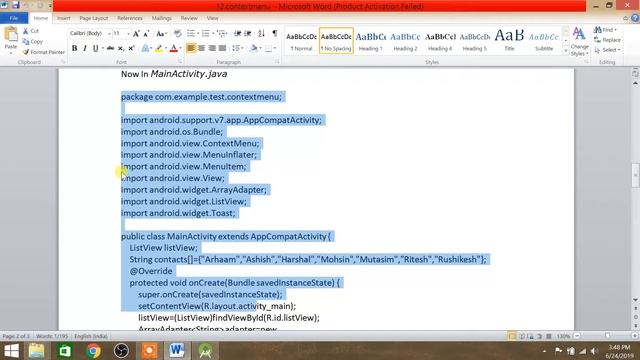Screen dimensions: 640x360
Task: Open the font color dropdown arrow
Action: pos(180,48)
